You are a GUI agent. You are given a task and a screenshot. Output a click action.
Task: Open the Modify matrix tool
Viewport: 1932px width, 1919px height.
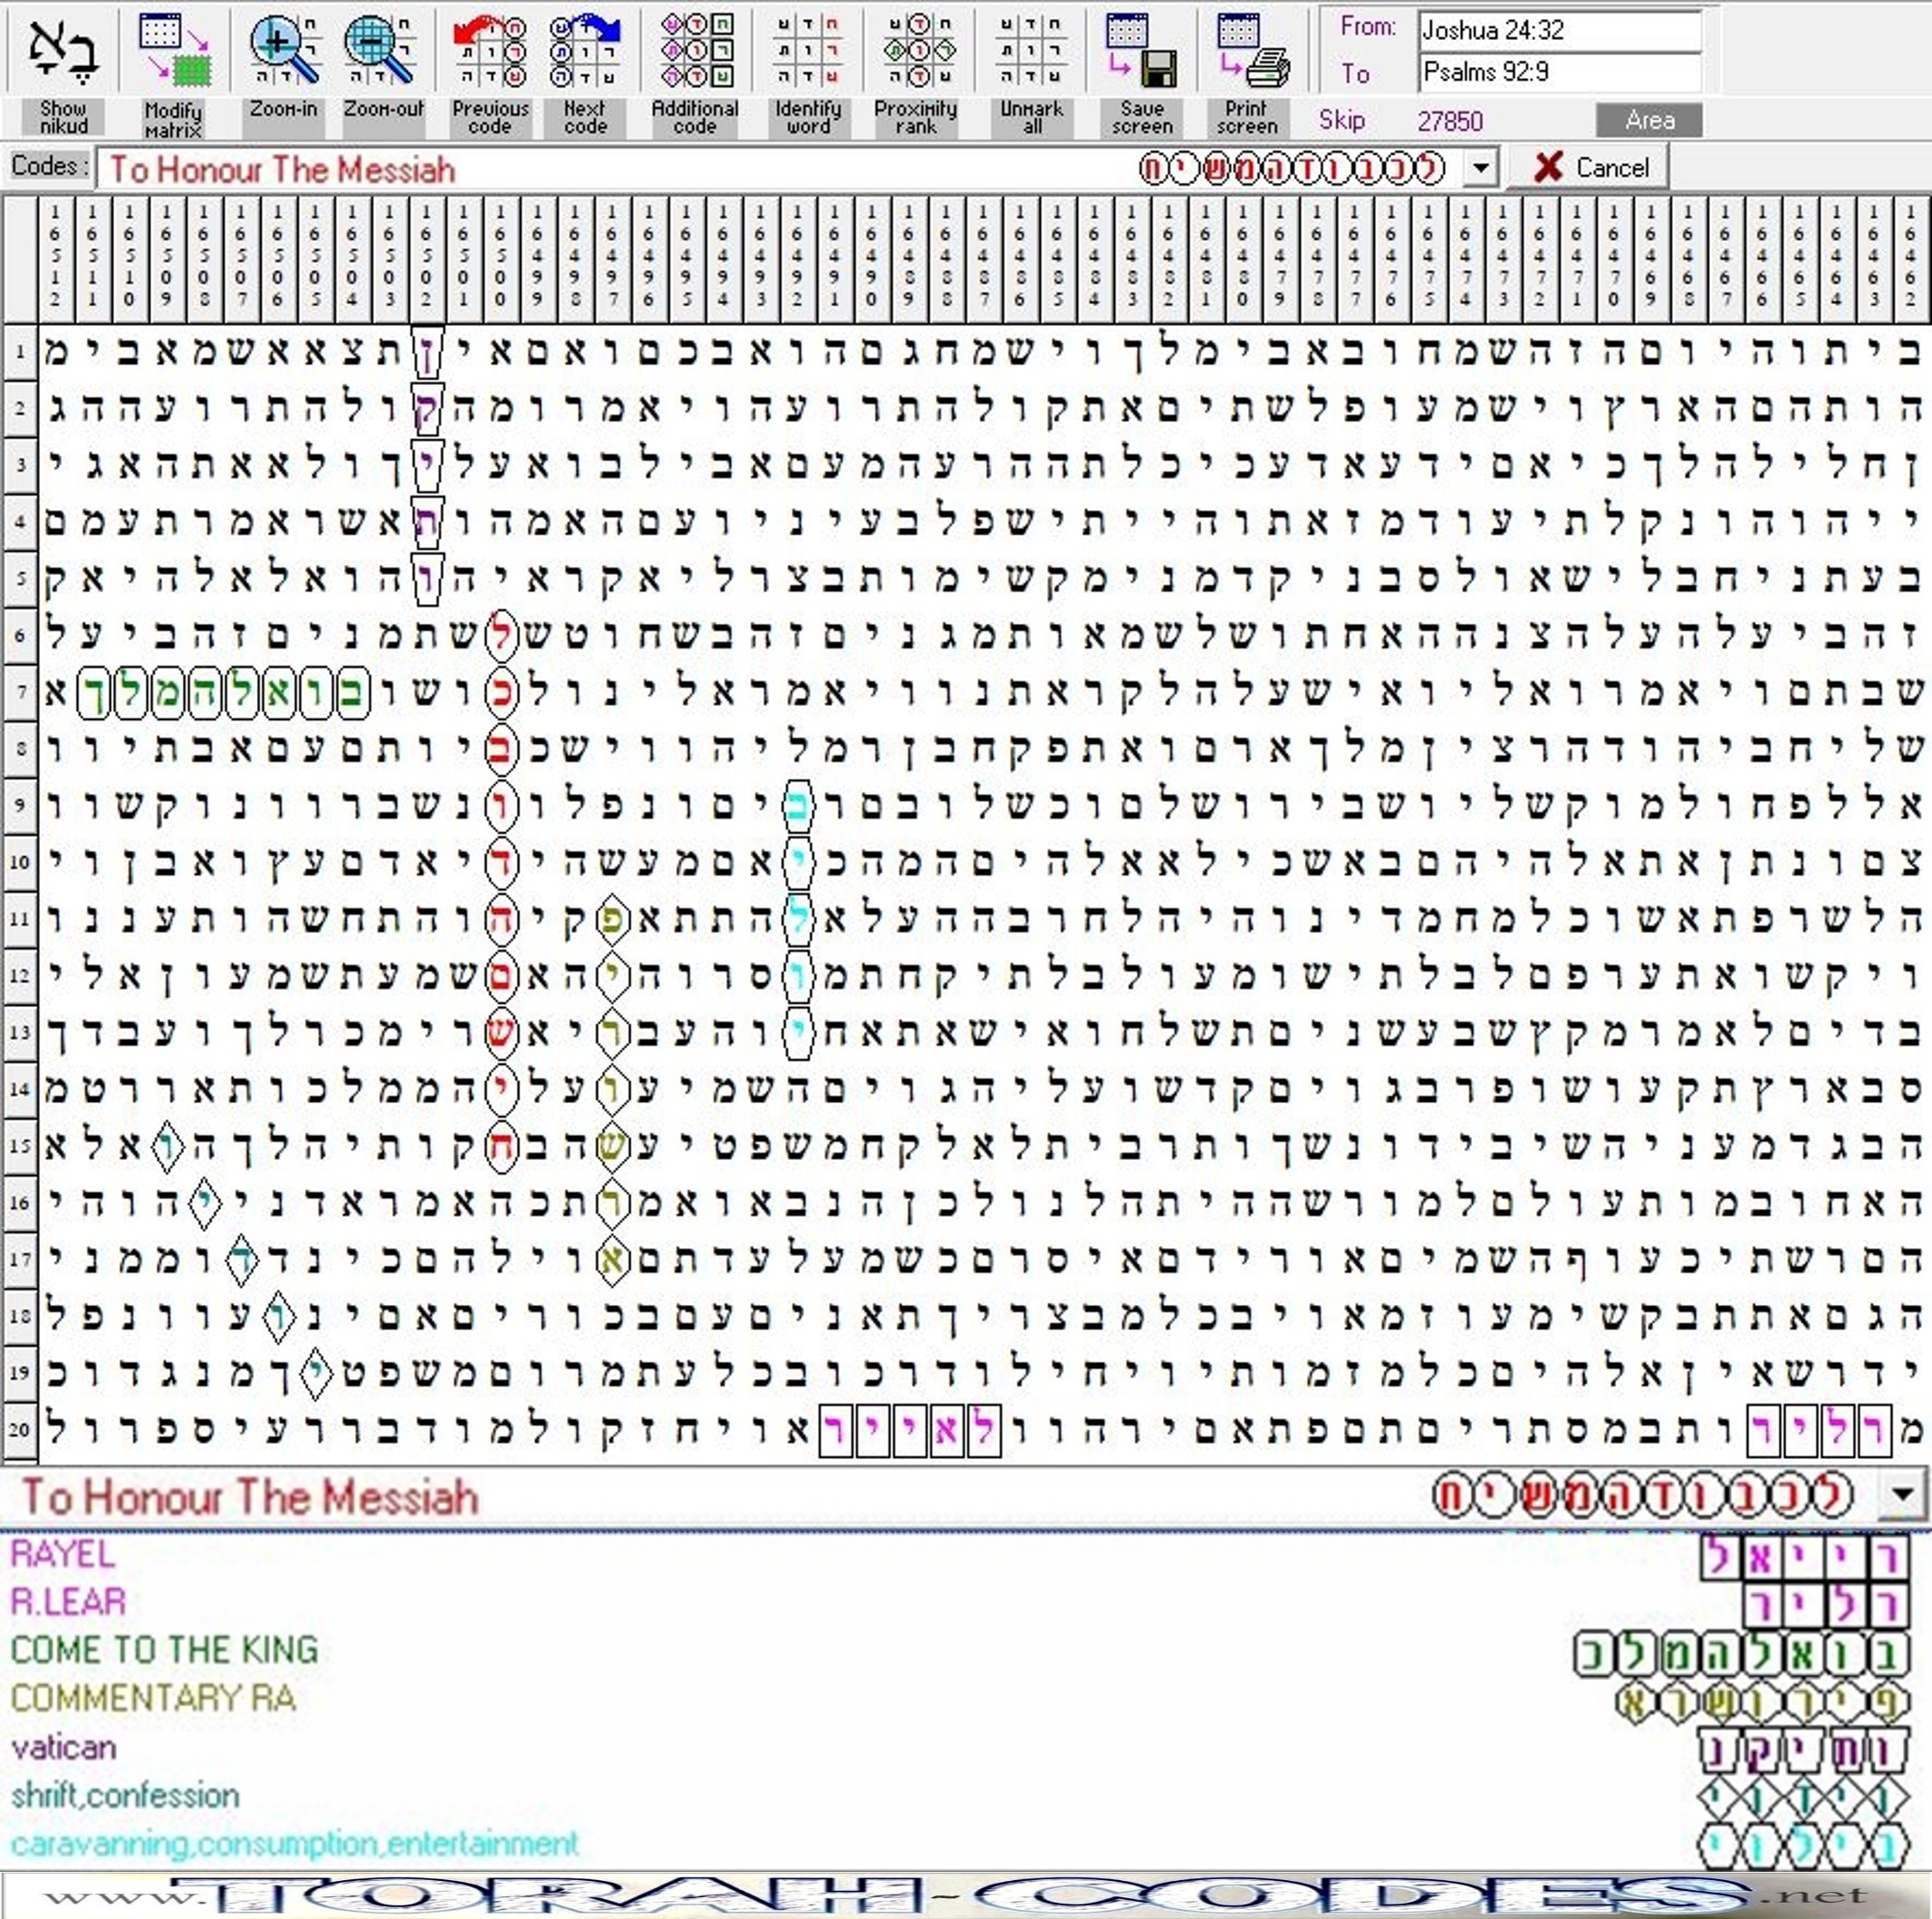pos(173,50)
